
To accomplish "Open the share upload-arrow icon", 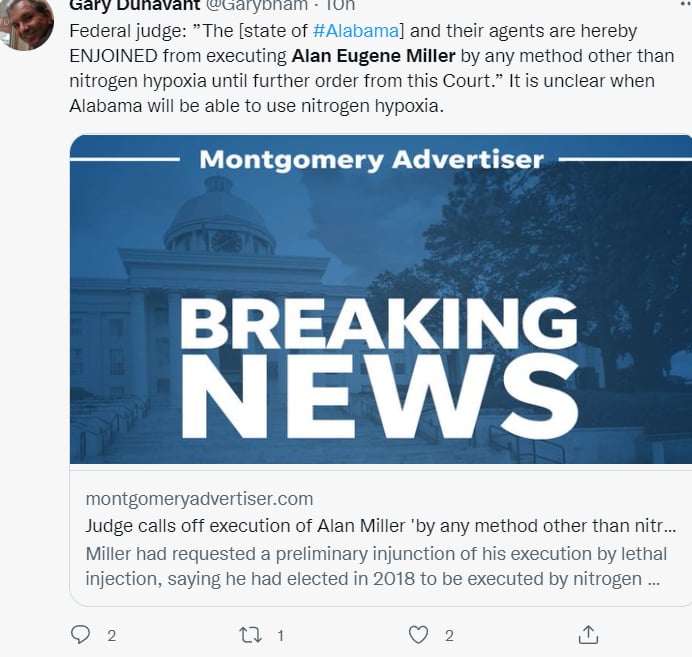I will [588, 634].
